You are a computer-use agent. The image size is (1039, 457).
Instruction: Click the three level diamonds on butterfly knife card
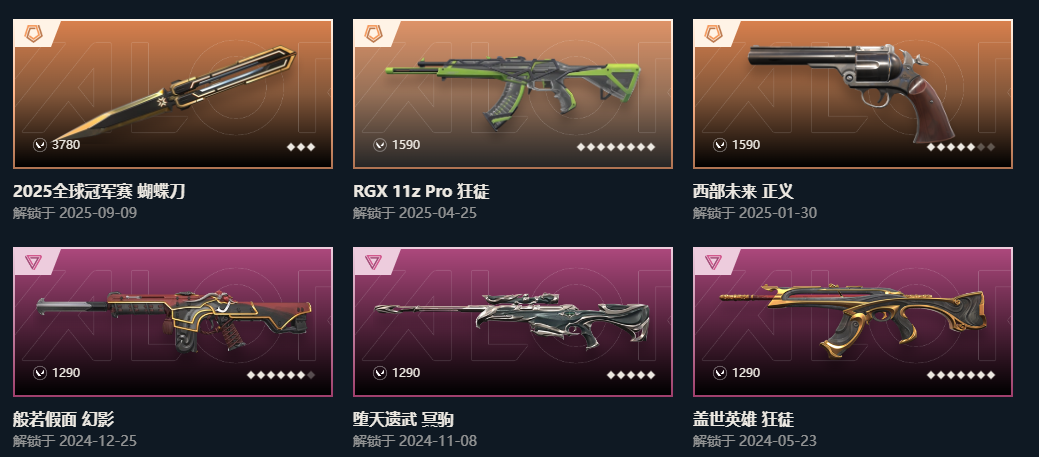[x=301, y=147]
